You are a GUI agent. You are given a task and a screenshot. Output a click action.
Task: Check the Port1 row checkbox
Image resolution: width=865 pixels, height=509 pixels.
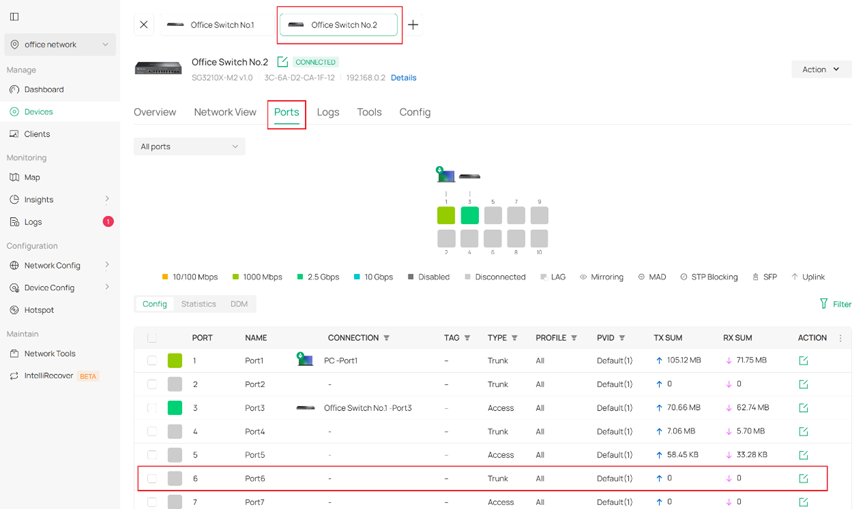click(x=152, y=361)
